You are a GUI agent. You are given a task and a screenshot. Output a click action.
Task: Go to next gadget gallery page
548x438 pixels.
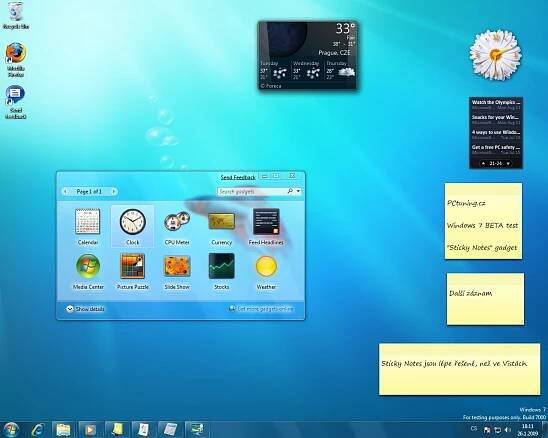pos(113,192)
